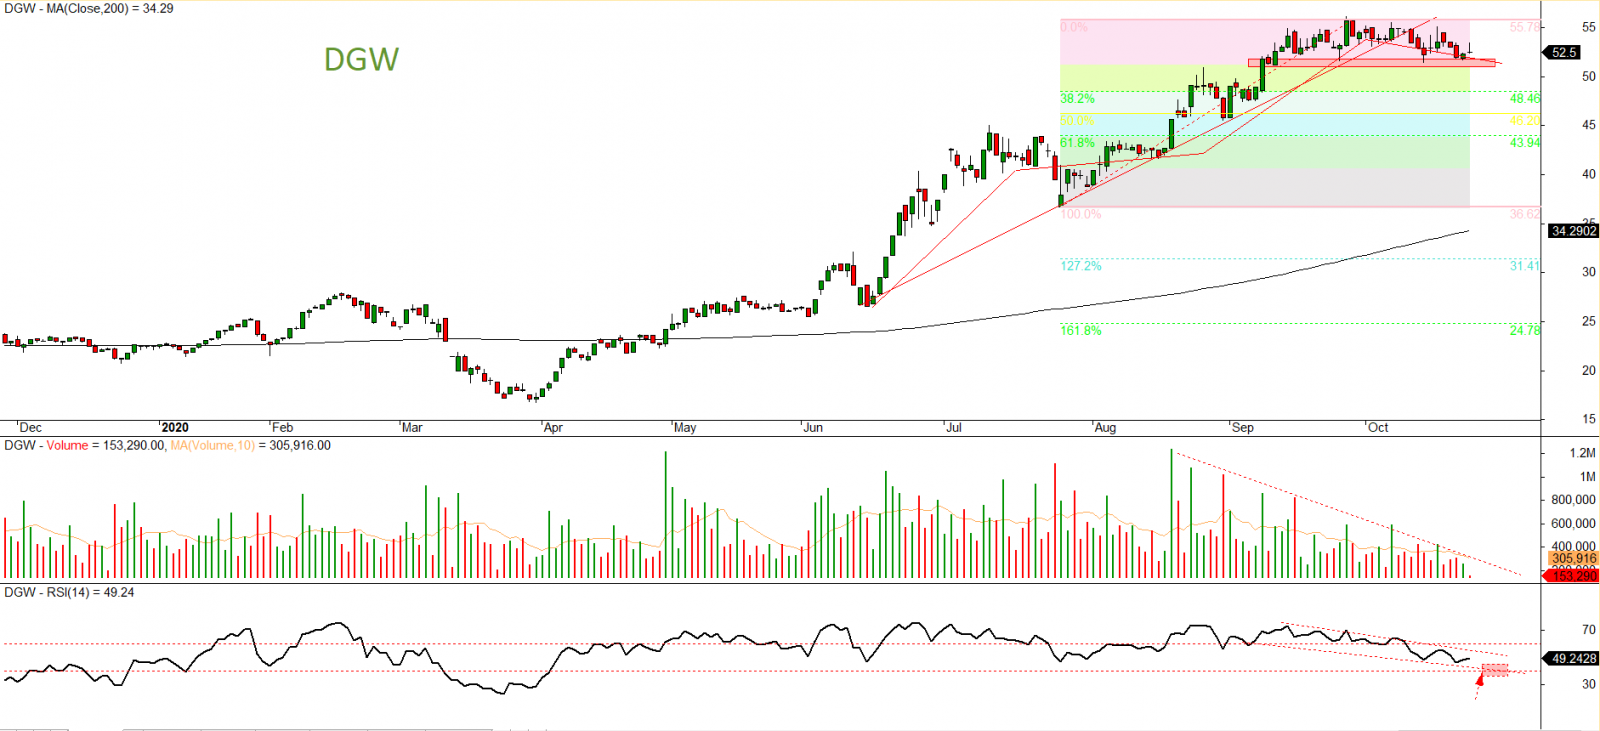
Task: Click the 305,916 orange volume average tag
Action: [x=1573, y=559]
